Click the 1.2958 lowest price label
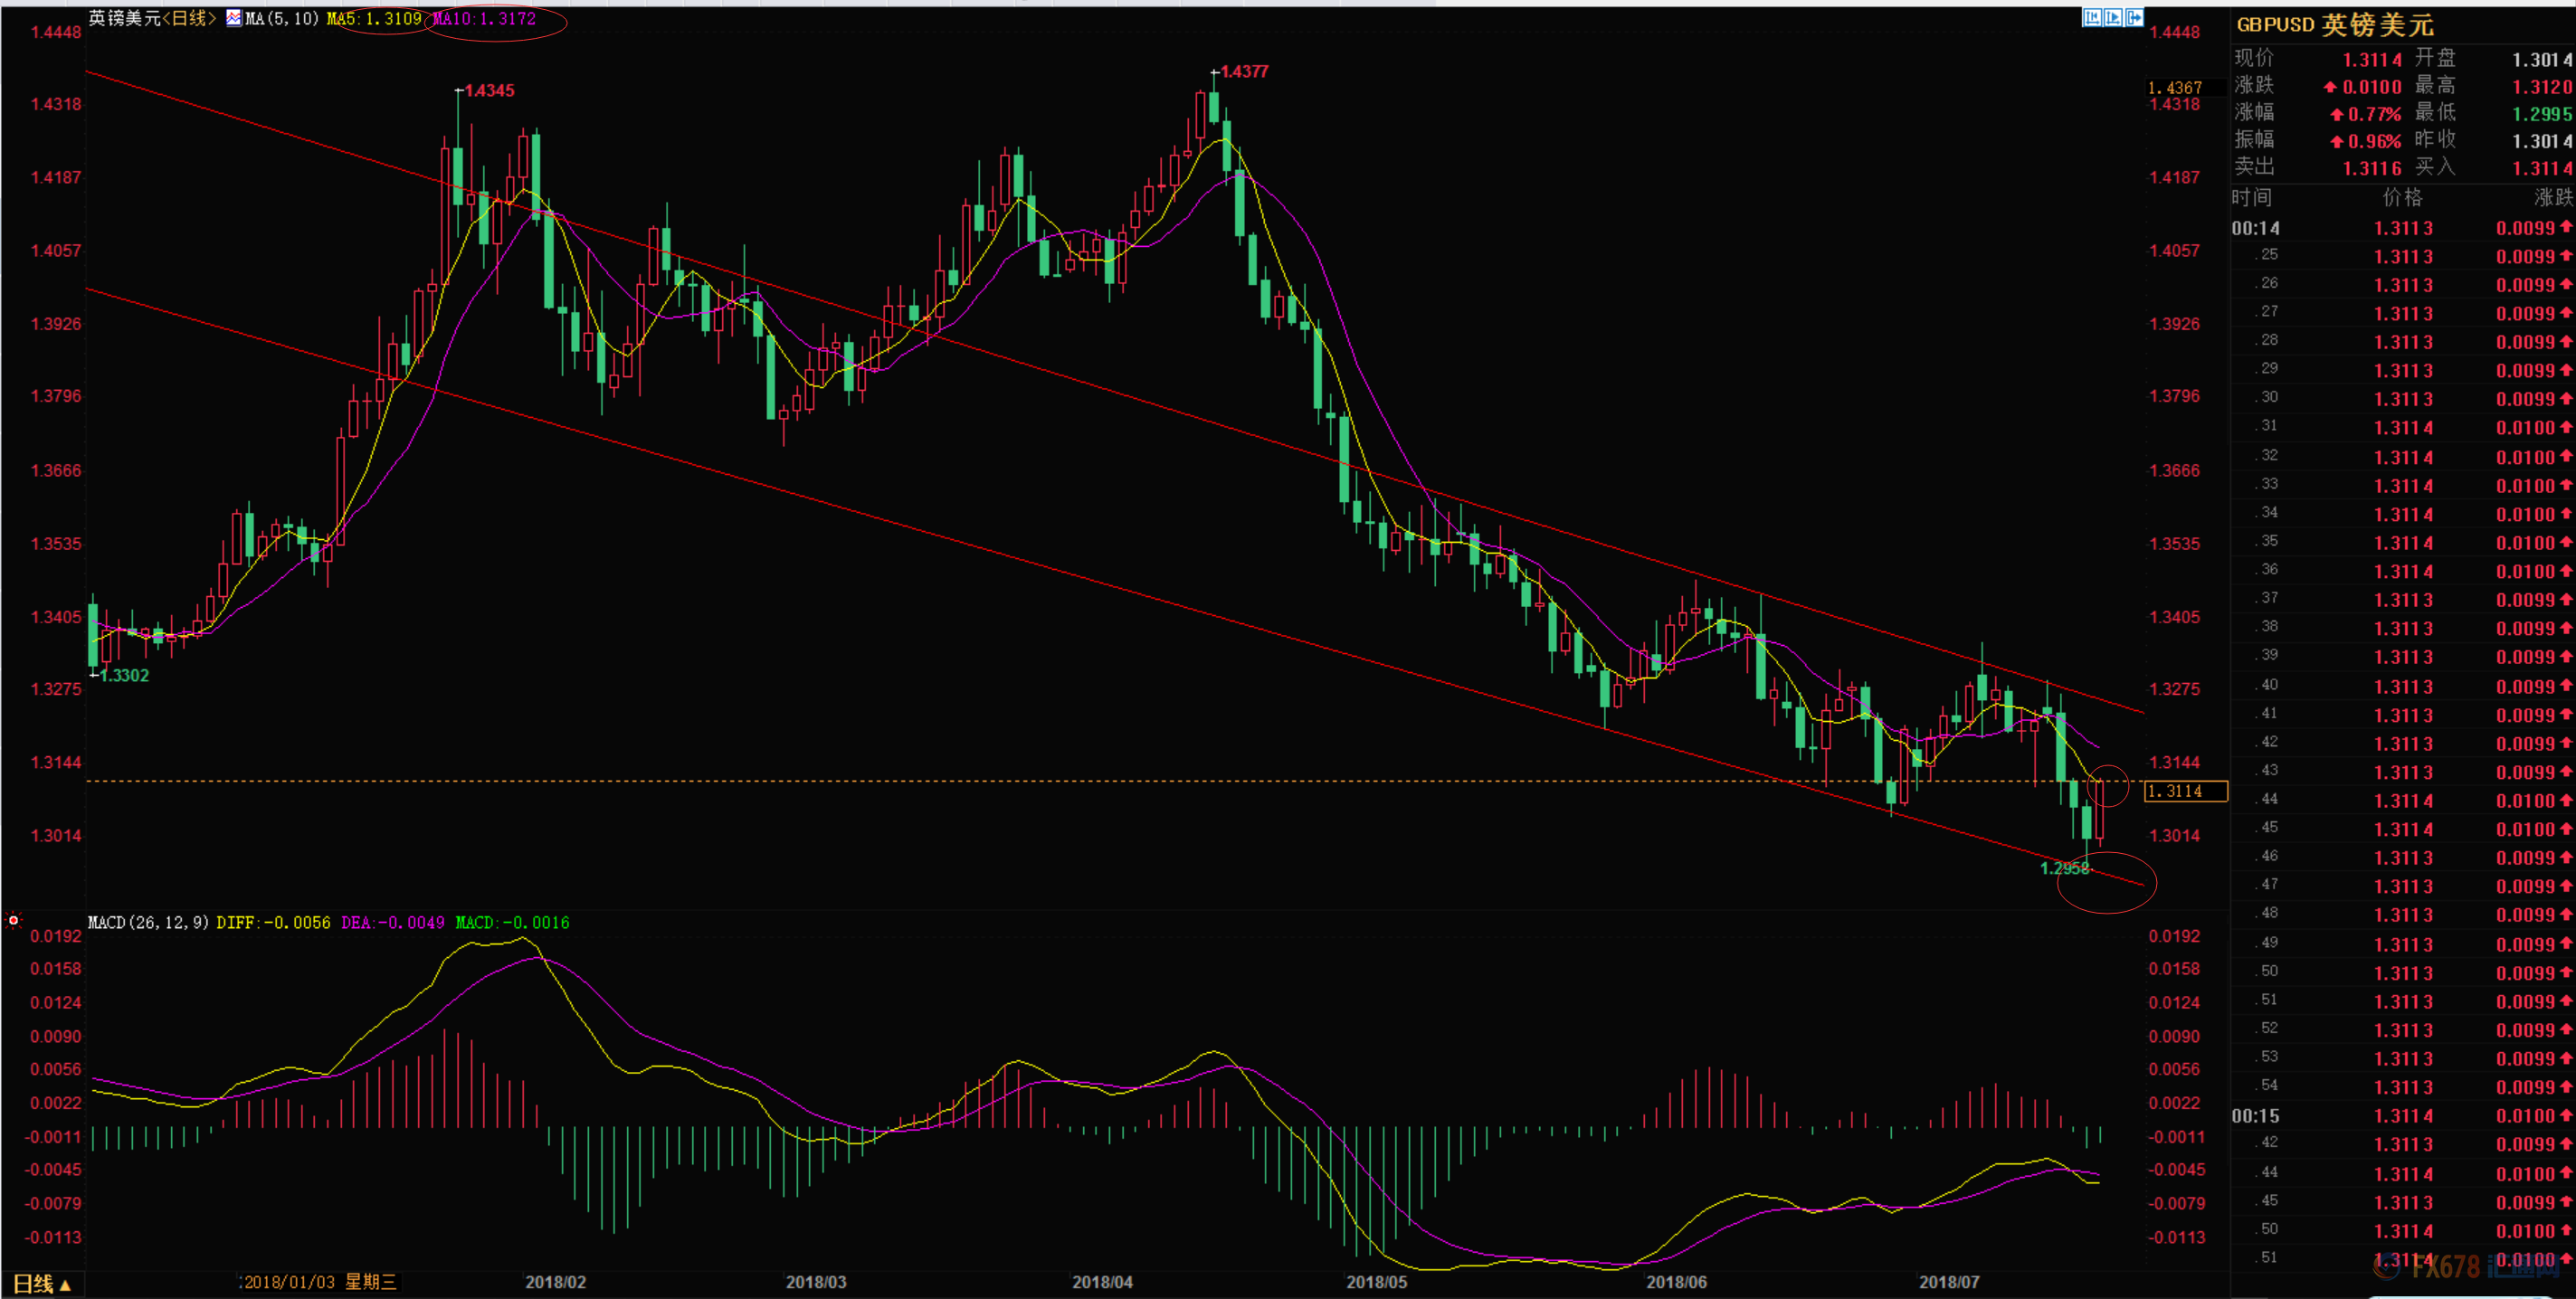Screen dimensions: 2576x1299 pos(2065,868)
